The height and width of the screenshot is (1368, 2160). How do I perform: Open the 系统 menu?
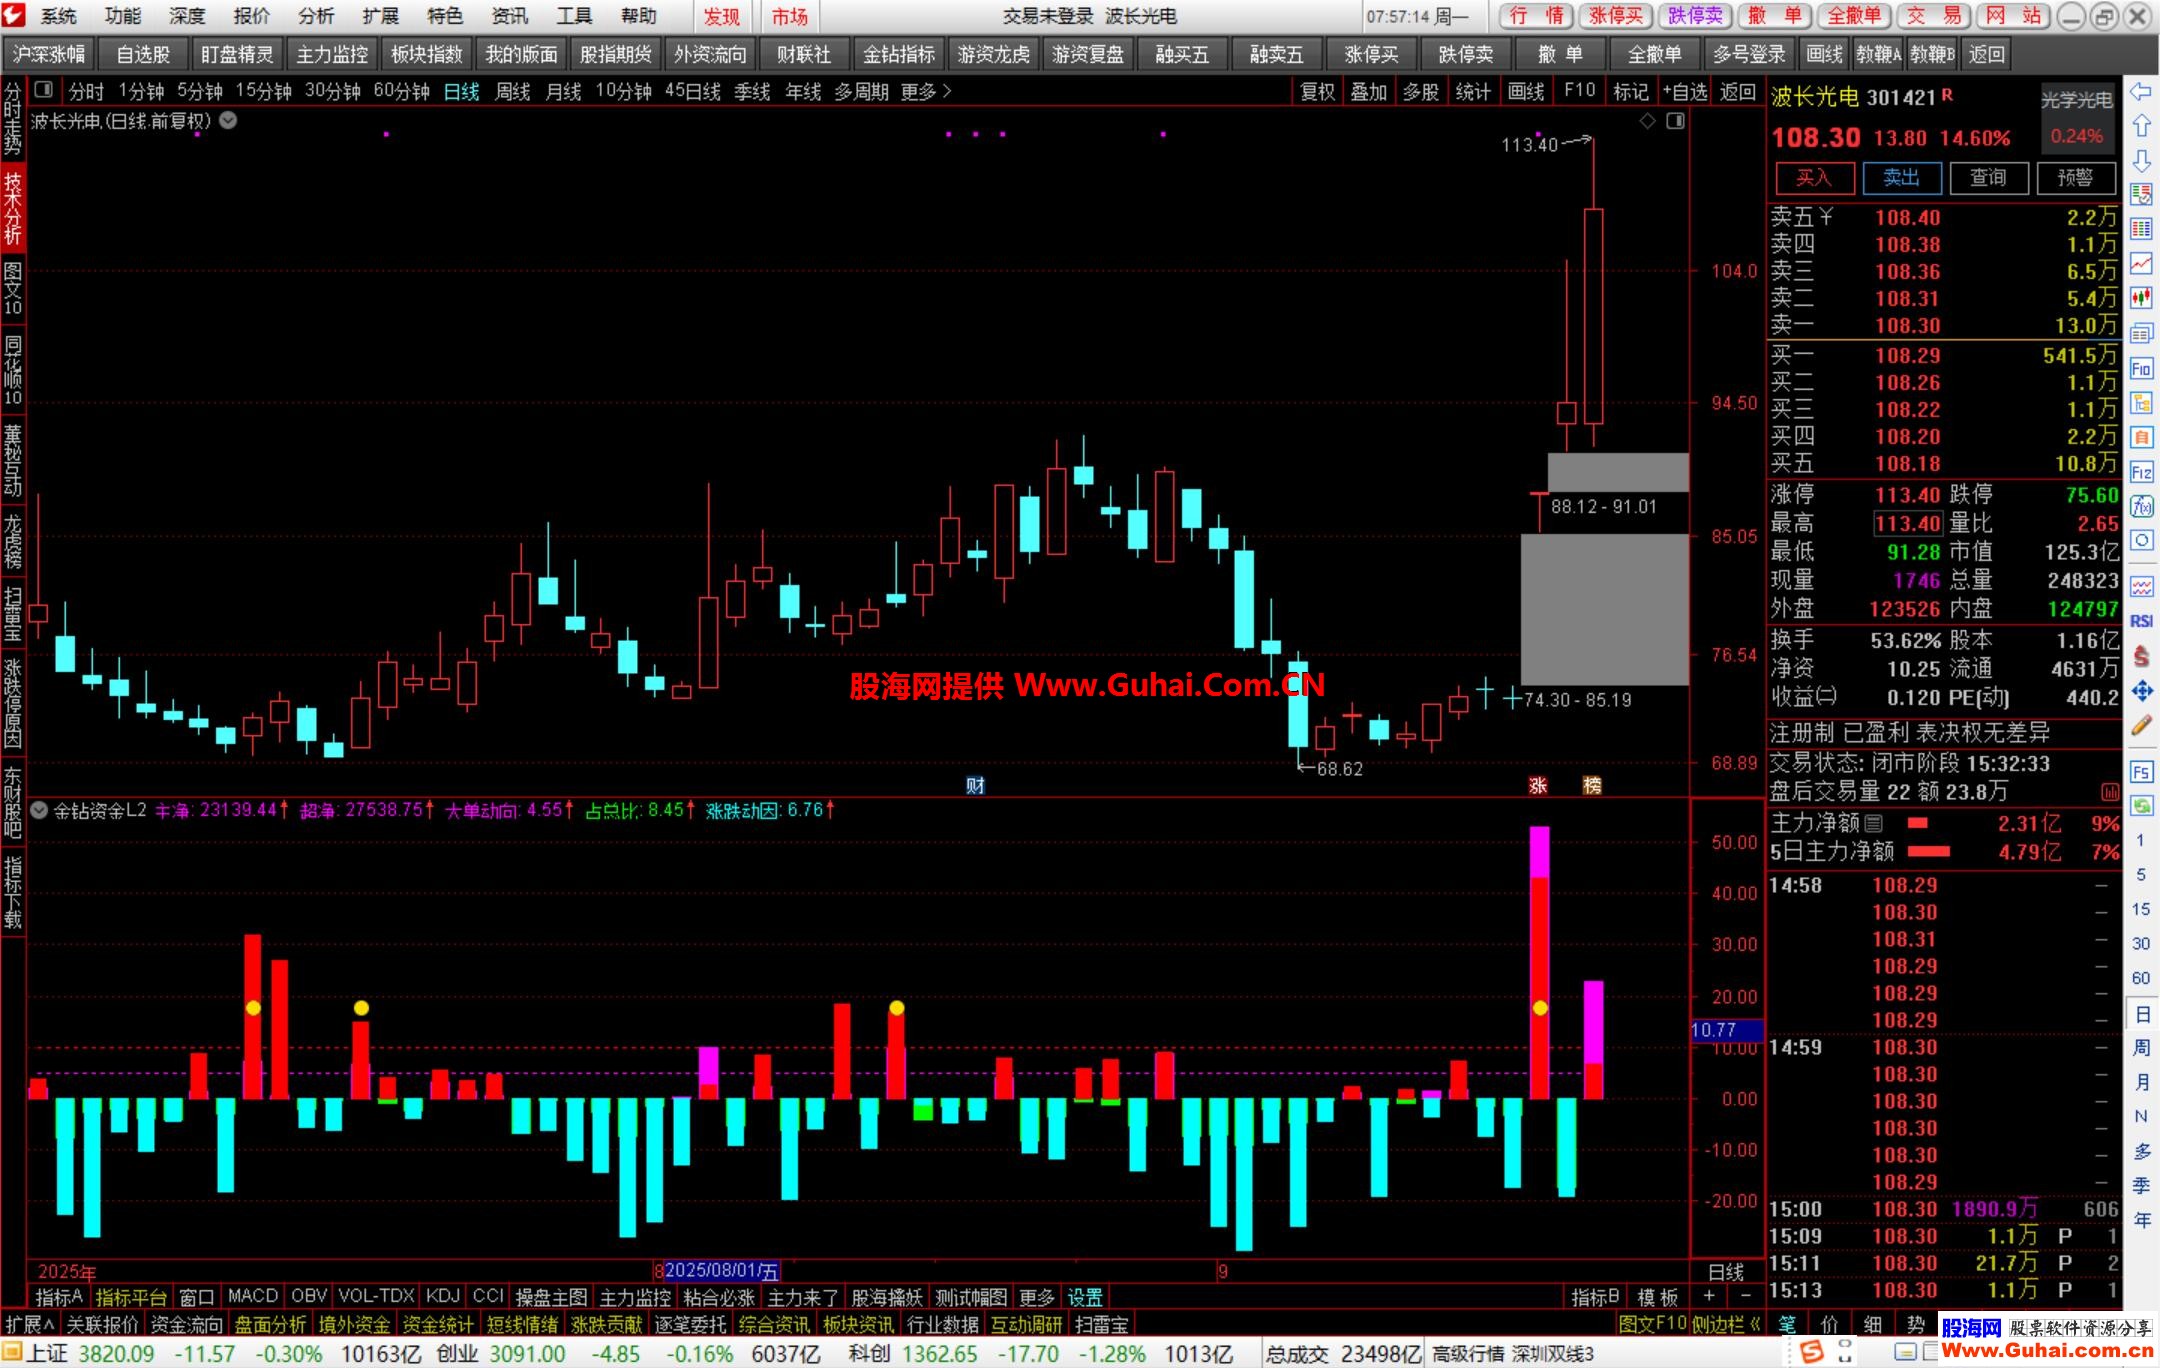click(x=59, y=16)
